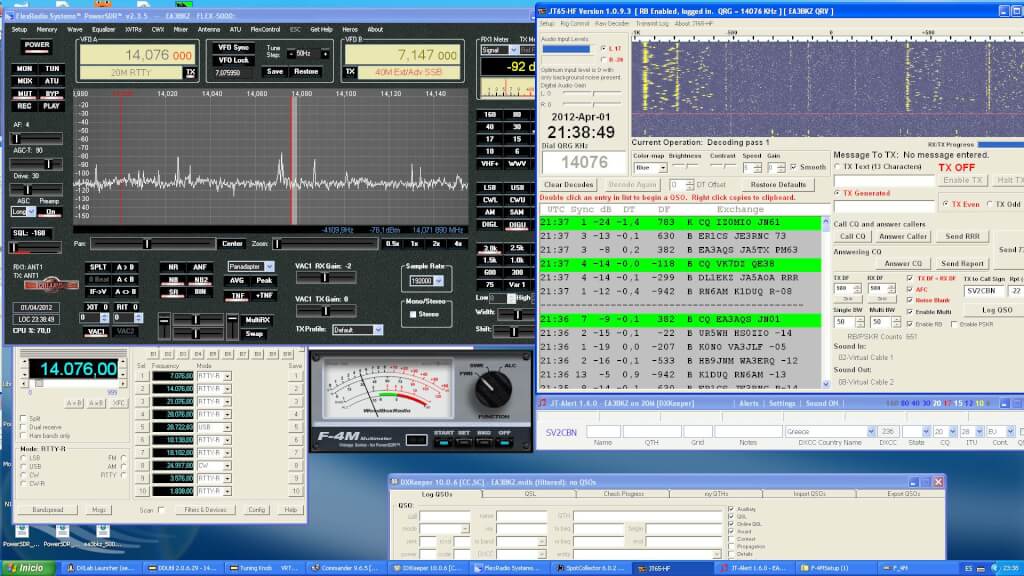Choose the WWV band button
Image resolution: width=1024 pixels, height=576 pixels.
[x=517, y=163]
